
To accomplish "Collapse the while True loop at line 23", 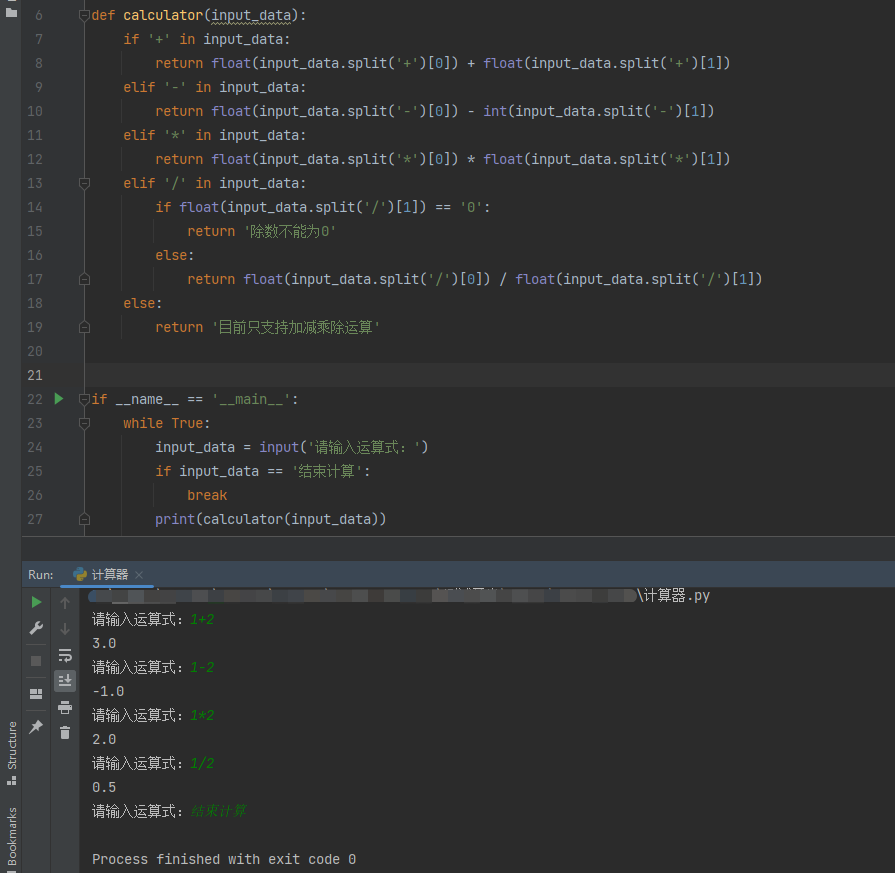I will (x=84, y=423).
